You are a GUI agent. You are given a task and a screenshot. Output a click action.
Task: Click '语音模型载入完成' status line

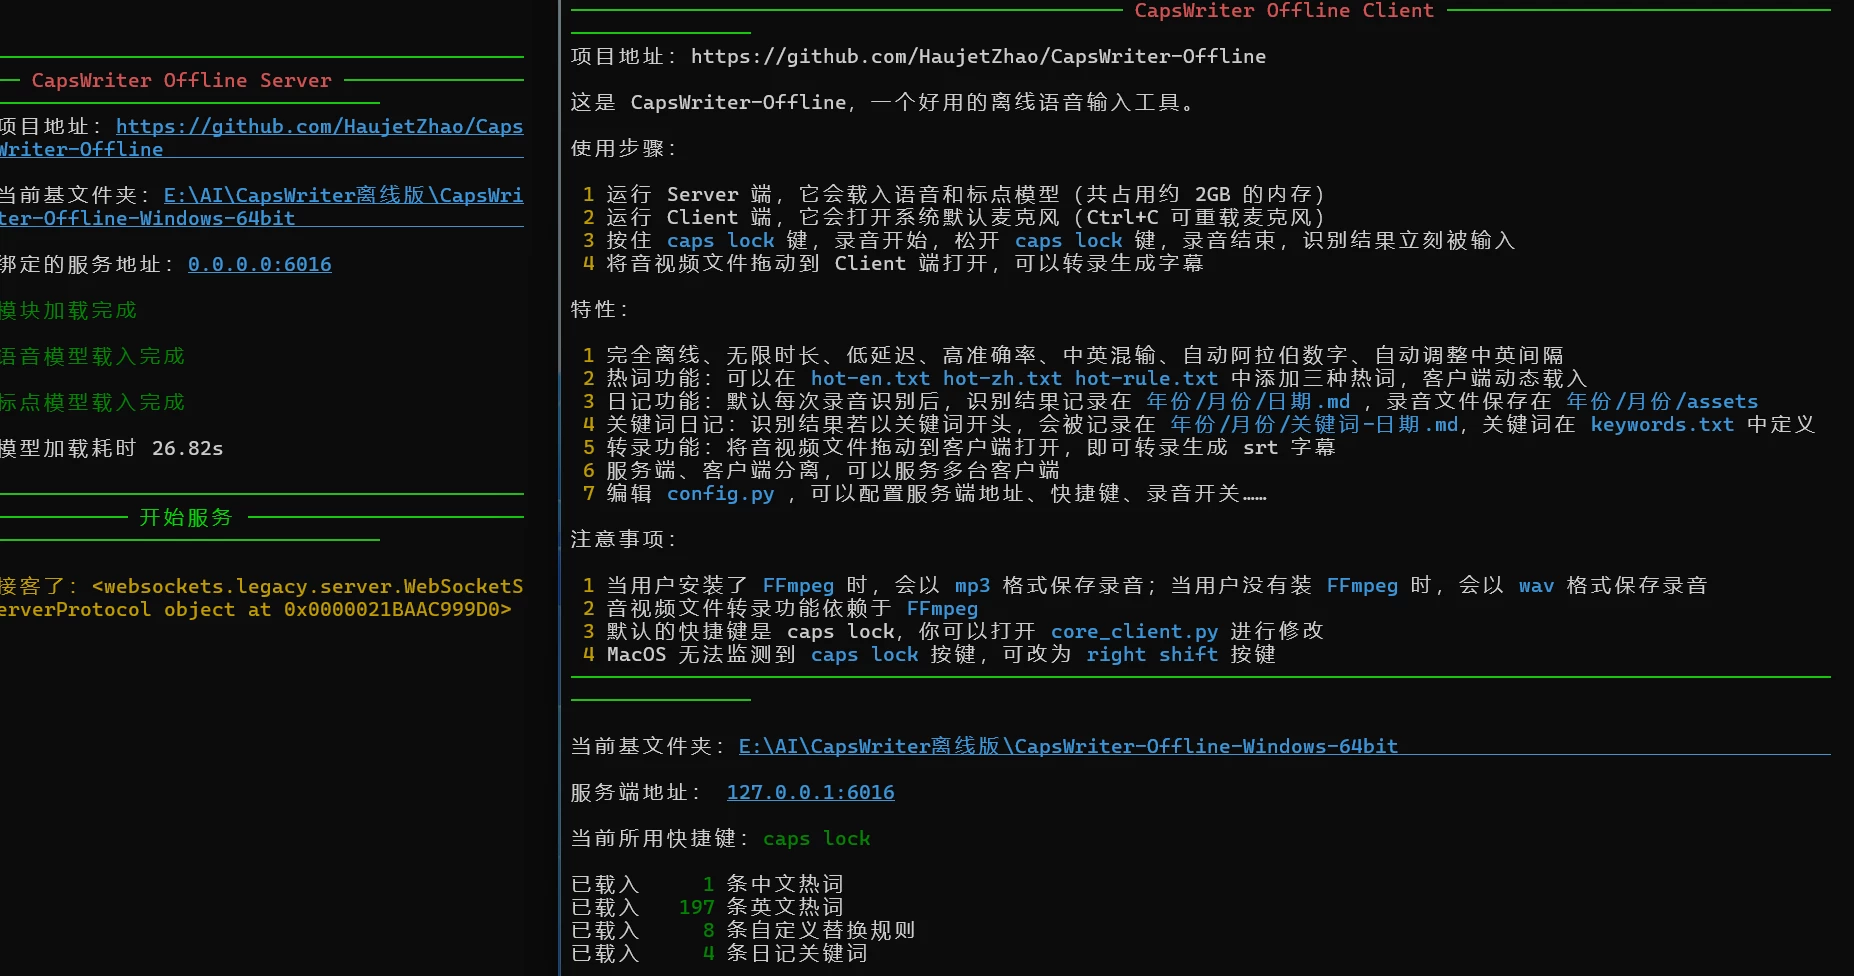point(92,357)
